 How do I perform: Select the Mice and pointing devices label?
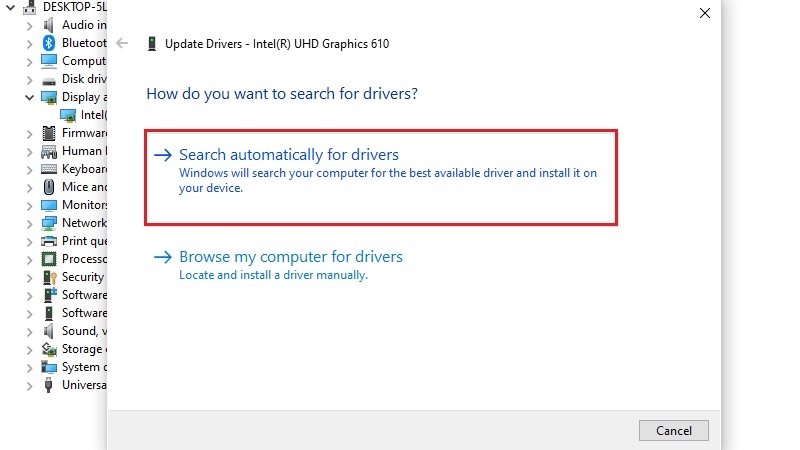(84, 187)
